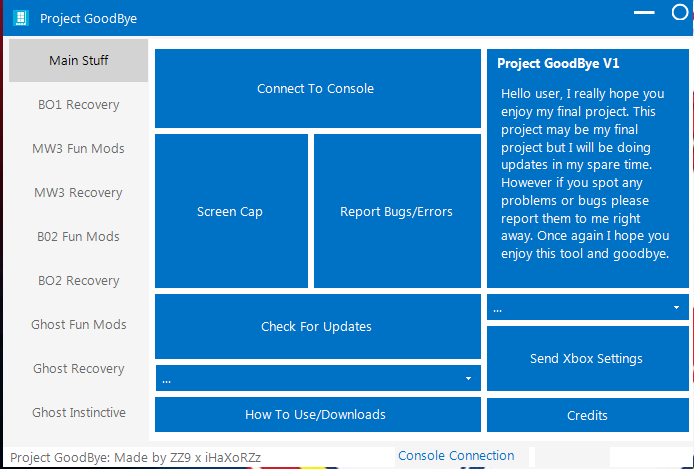Show the Ghost Instinctive tab
Screen dimensions: 694x469
(79, 413)
